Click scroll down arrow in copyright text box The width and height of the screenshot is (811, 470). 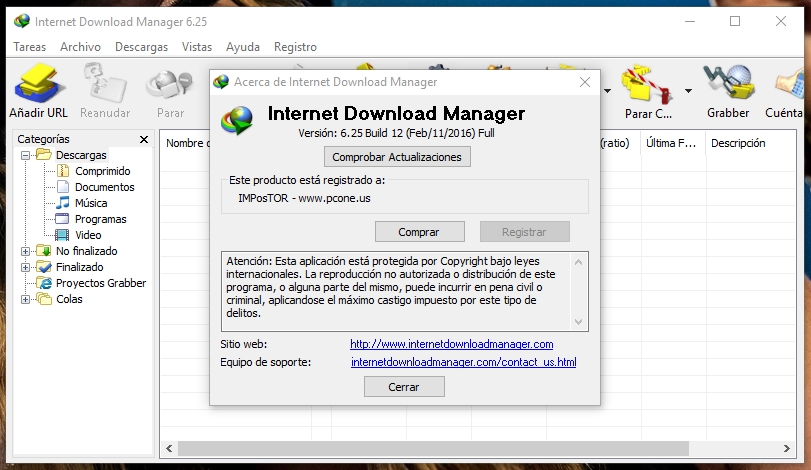pyautogui.click(x=578, y=322)
